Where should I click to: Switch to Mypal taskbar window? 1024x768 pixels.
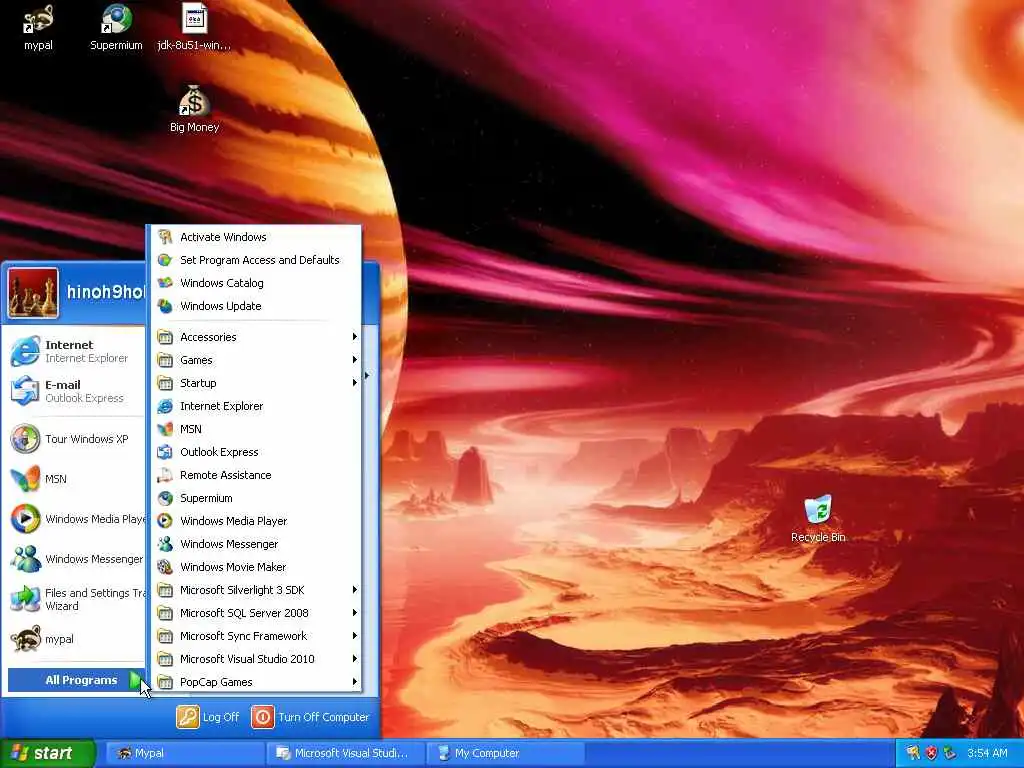(x=185, y=753)
